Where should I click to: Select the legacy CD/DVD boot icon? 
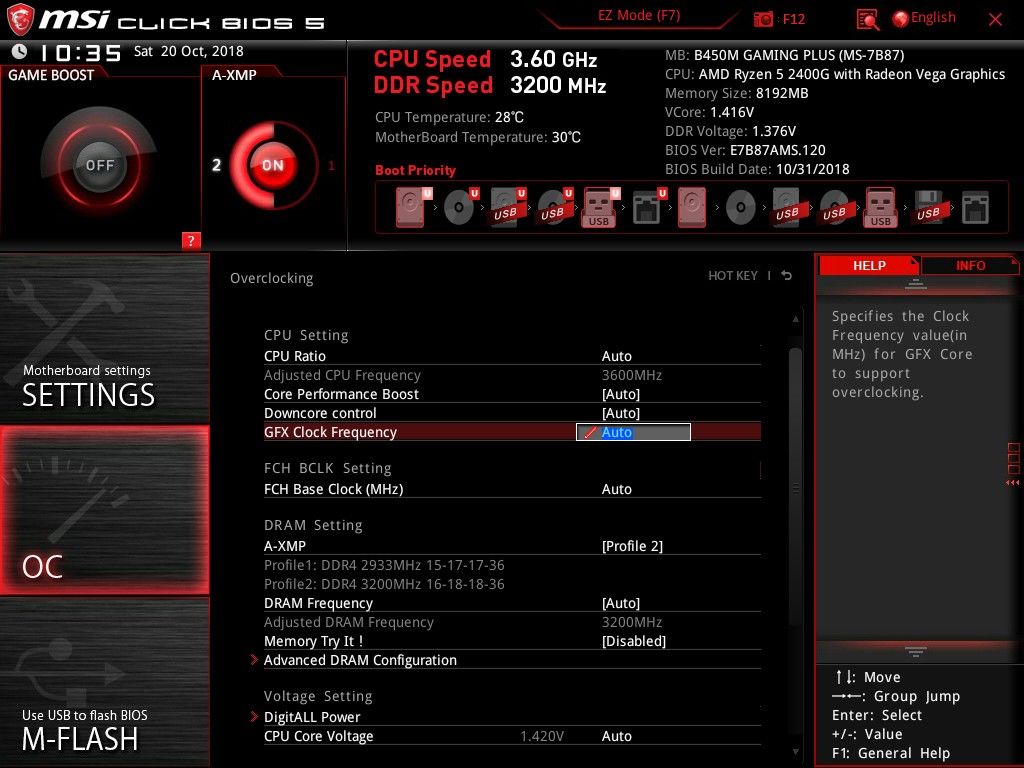pyautogui.click(x=741, y=208)
